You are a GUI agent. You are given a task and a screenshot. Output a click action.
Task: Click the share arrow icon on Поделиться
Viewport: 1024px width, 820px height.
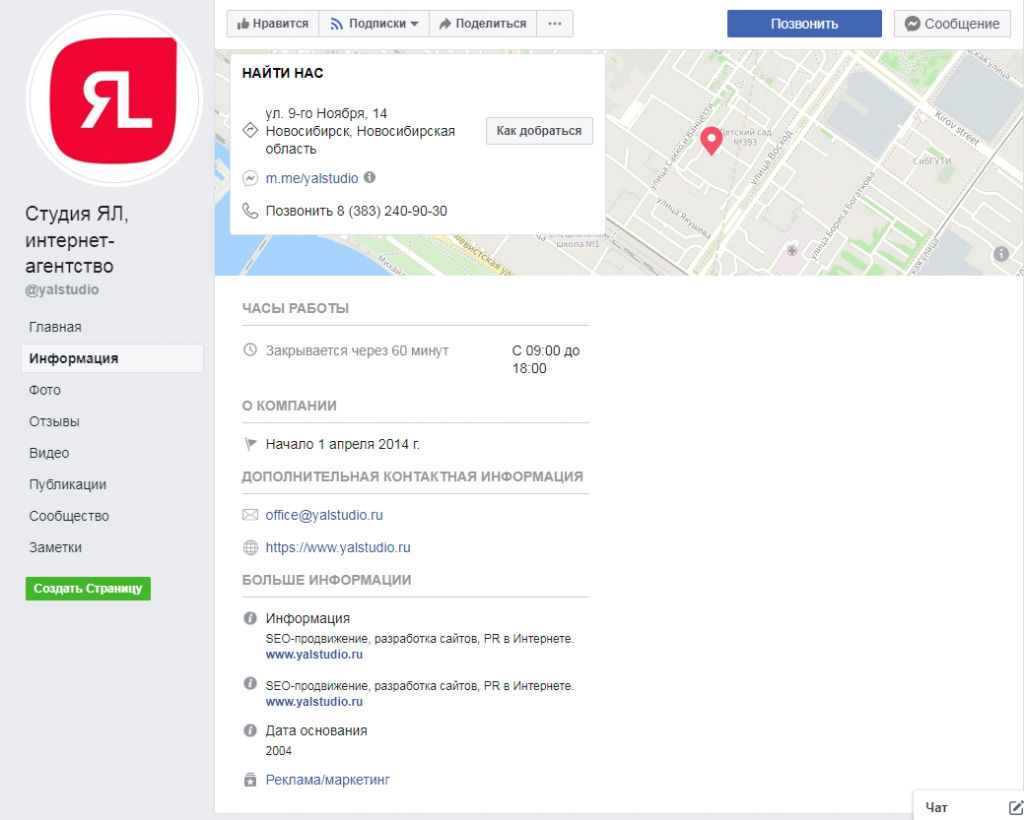(x=445, y=24)
